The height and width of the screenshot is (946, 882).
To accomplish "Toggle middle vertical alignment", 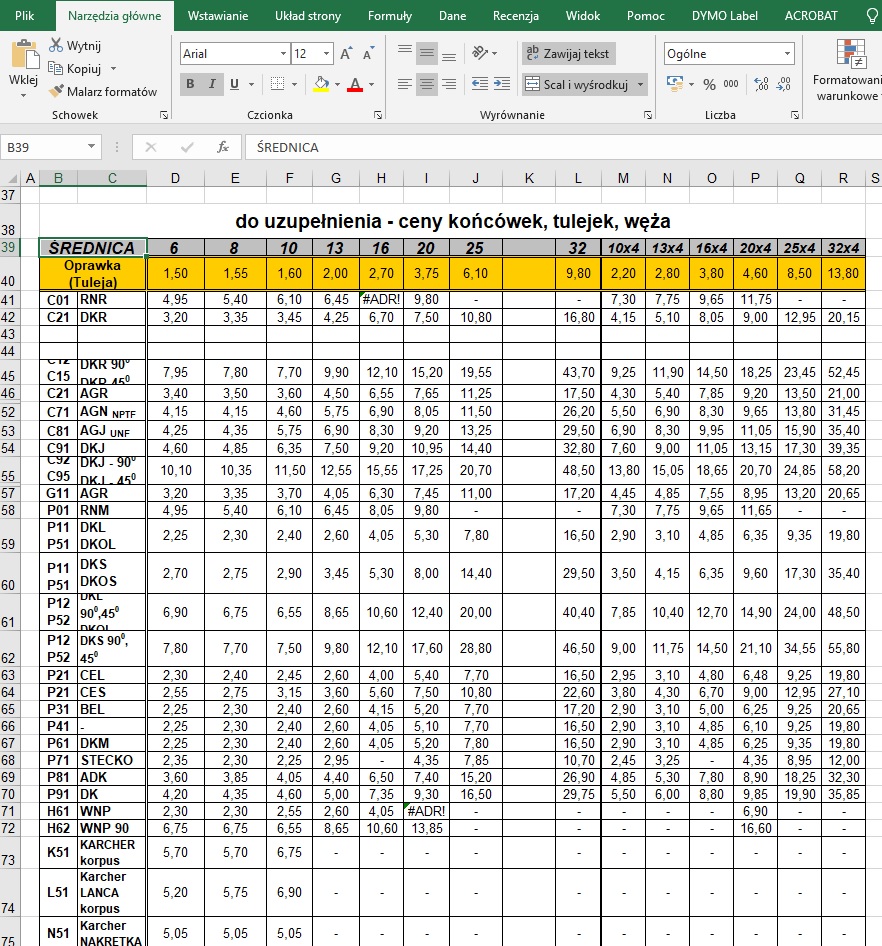I will 427,54.
